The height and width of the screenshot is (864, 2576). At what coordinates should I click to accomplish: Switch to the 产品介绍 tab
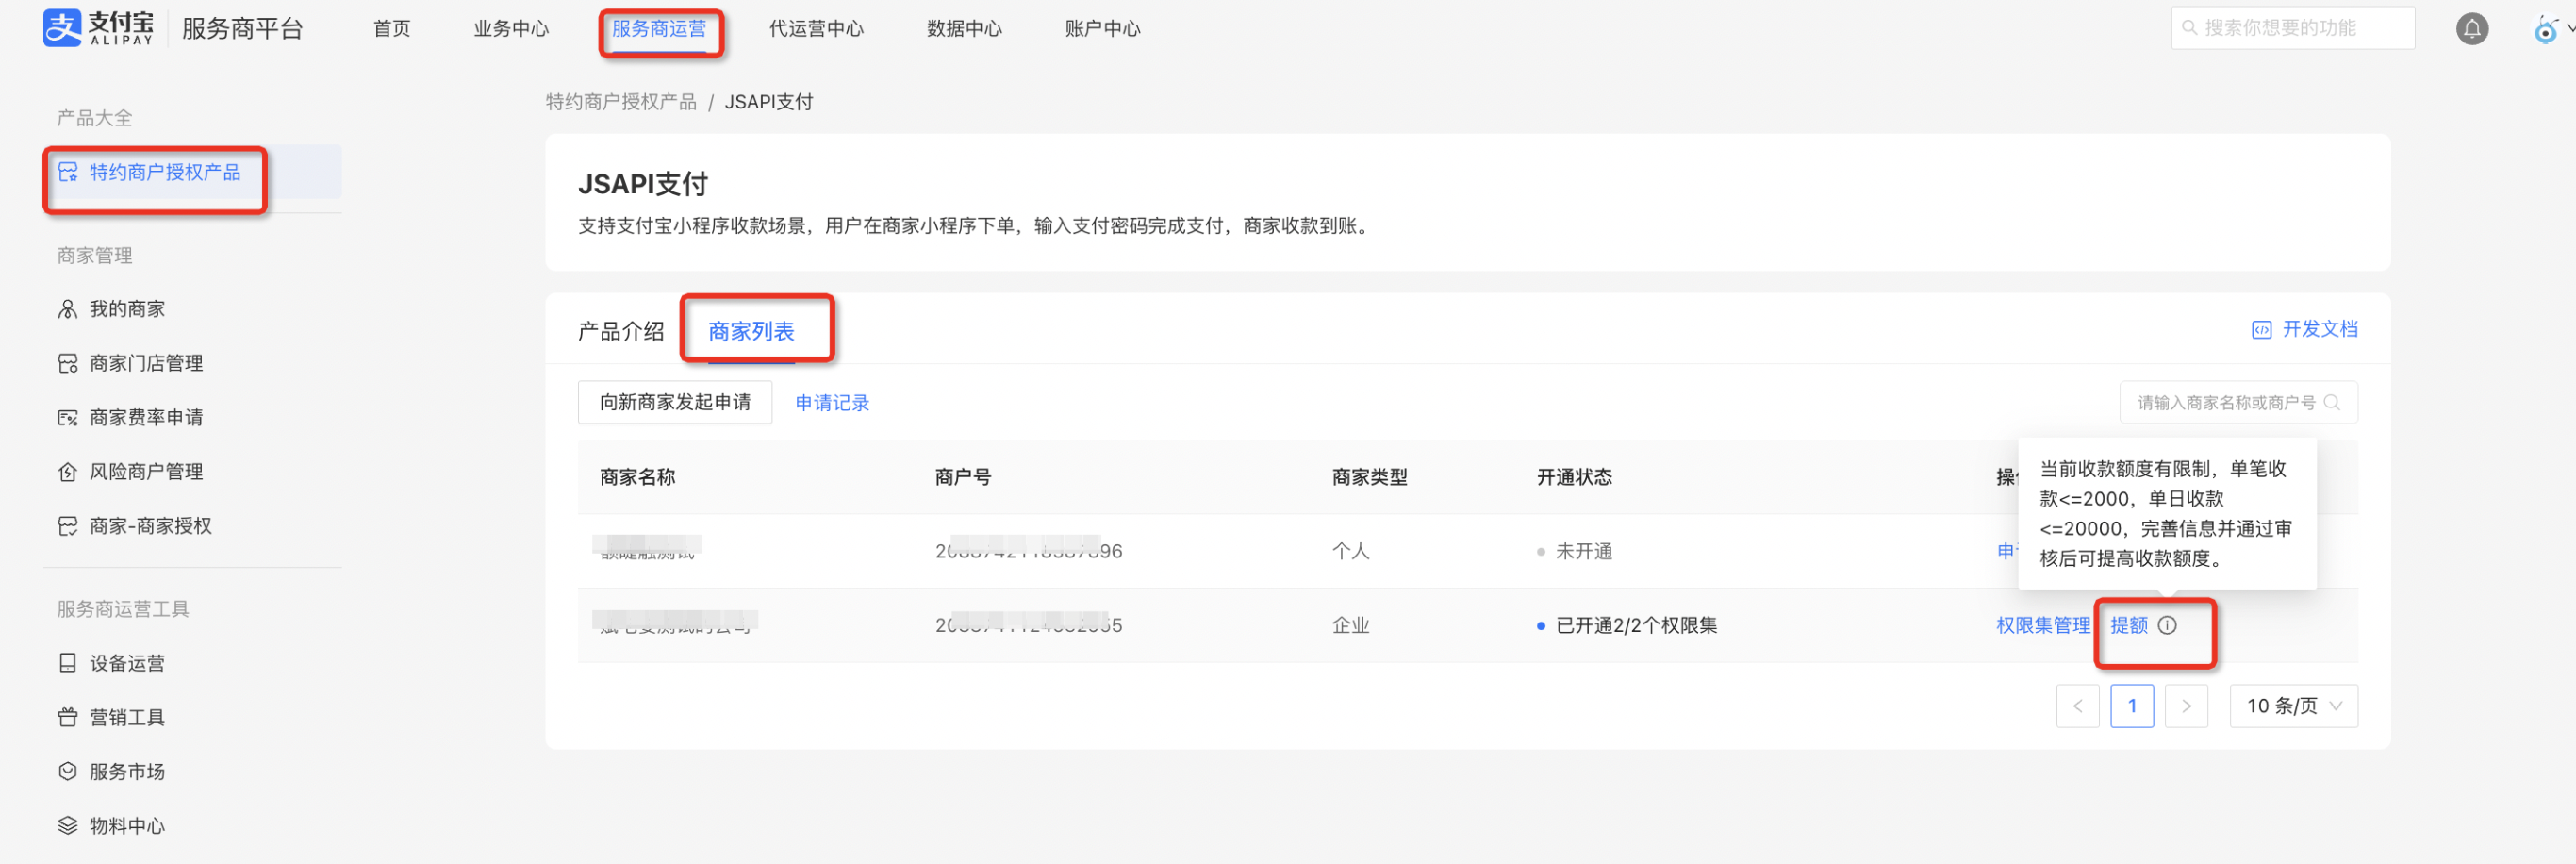coord(621,331)
